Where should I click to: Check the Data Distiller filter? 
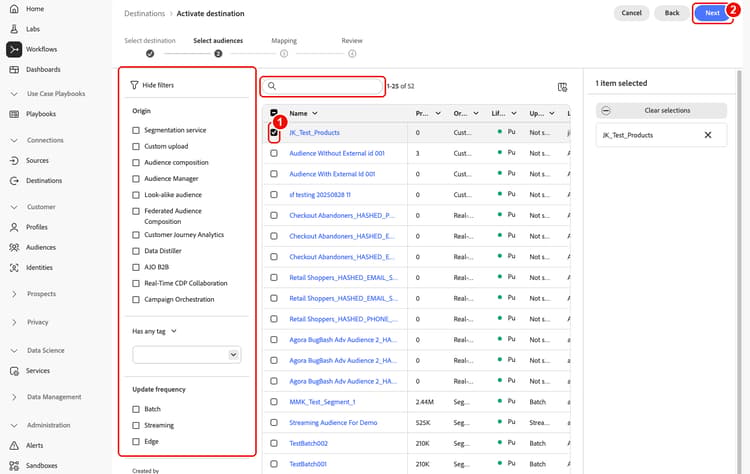click(x=136, y=251)
